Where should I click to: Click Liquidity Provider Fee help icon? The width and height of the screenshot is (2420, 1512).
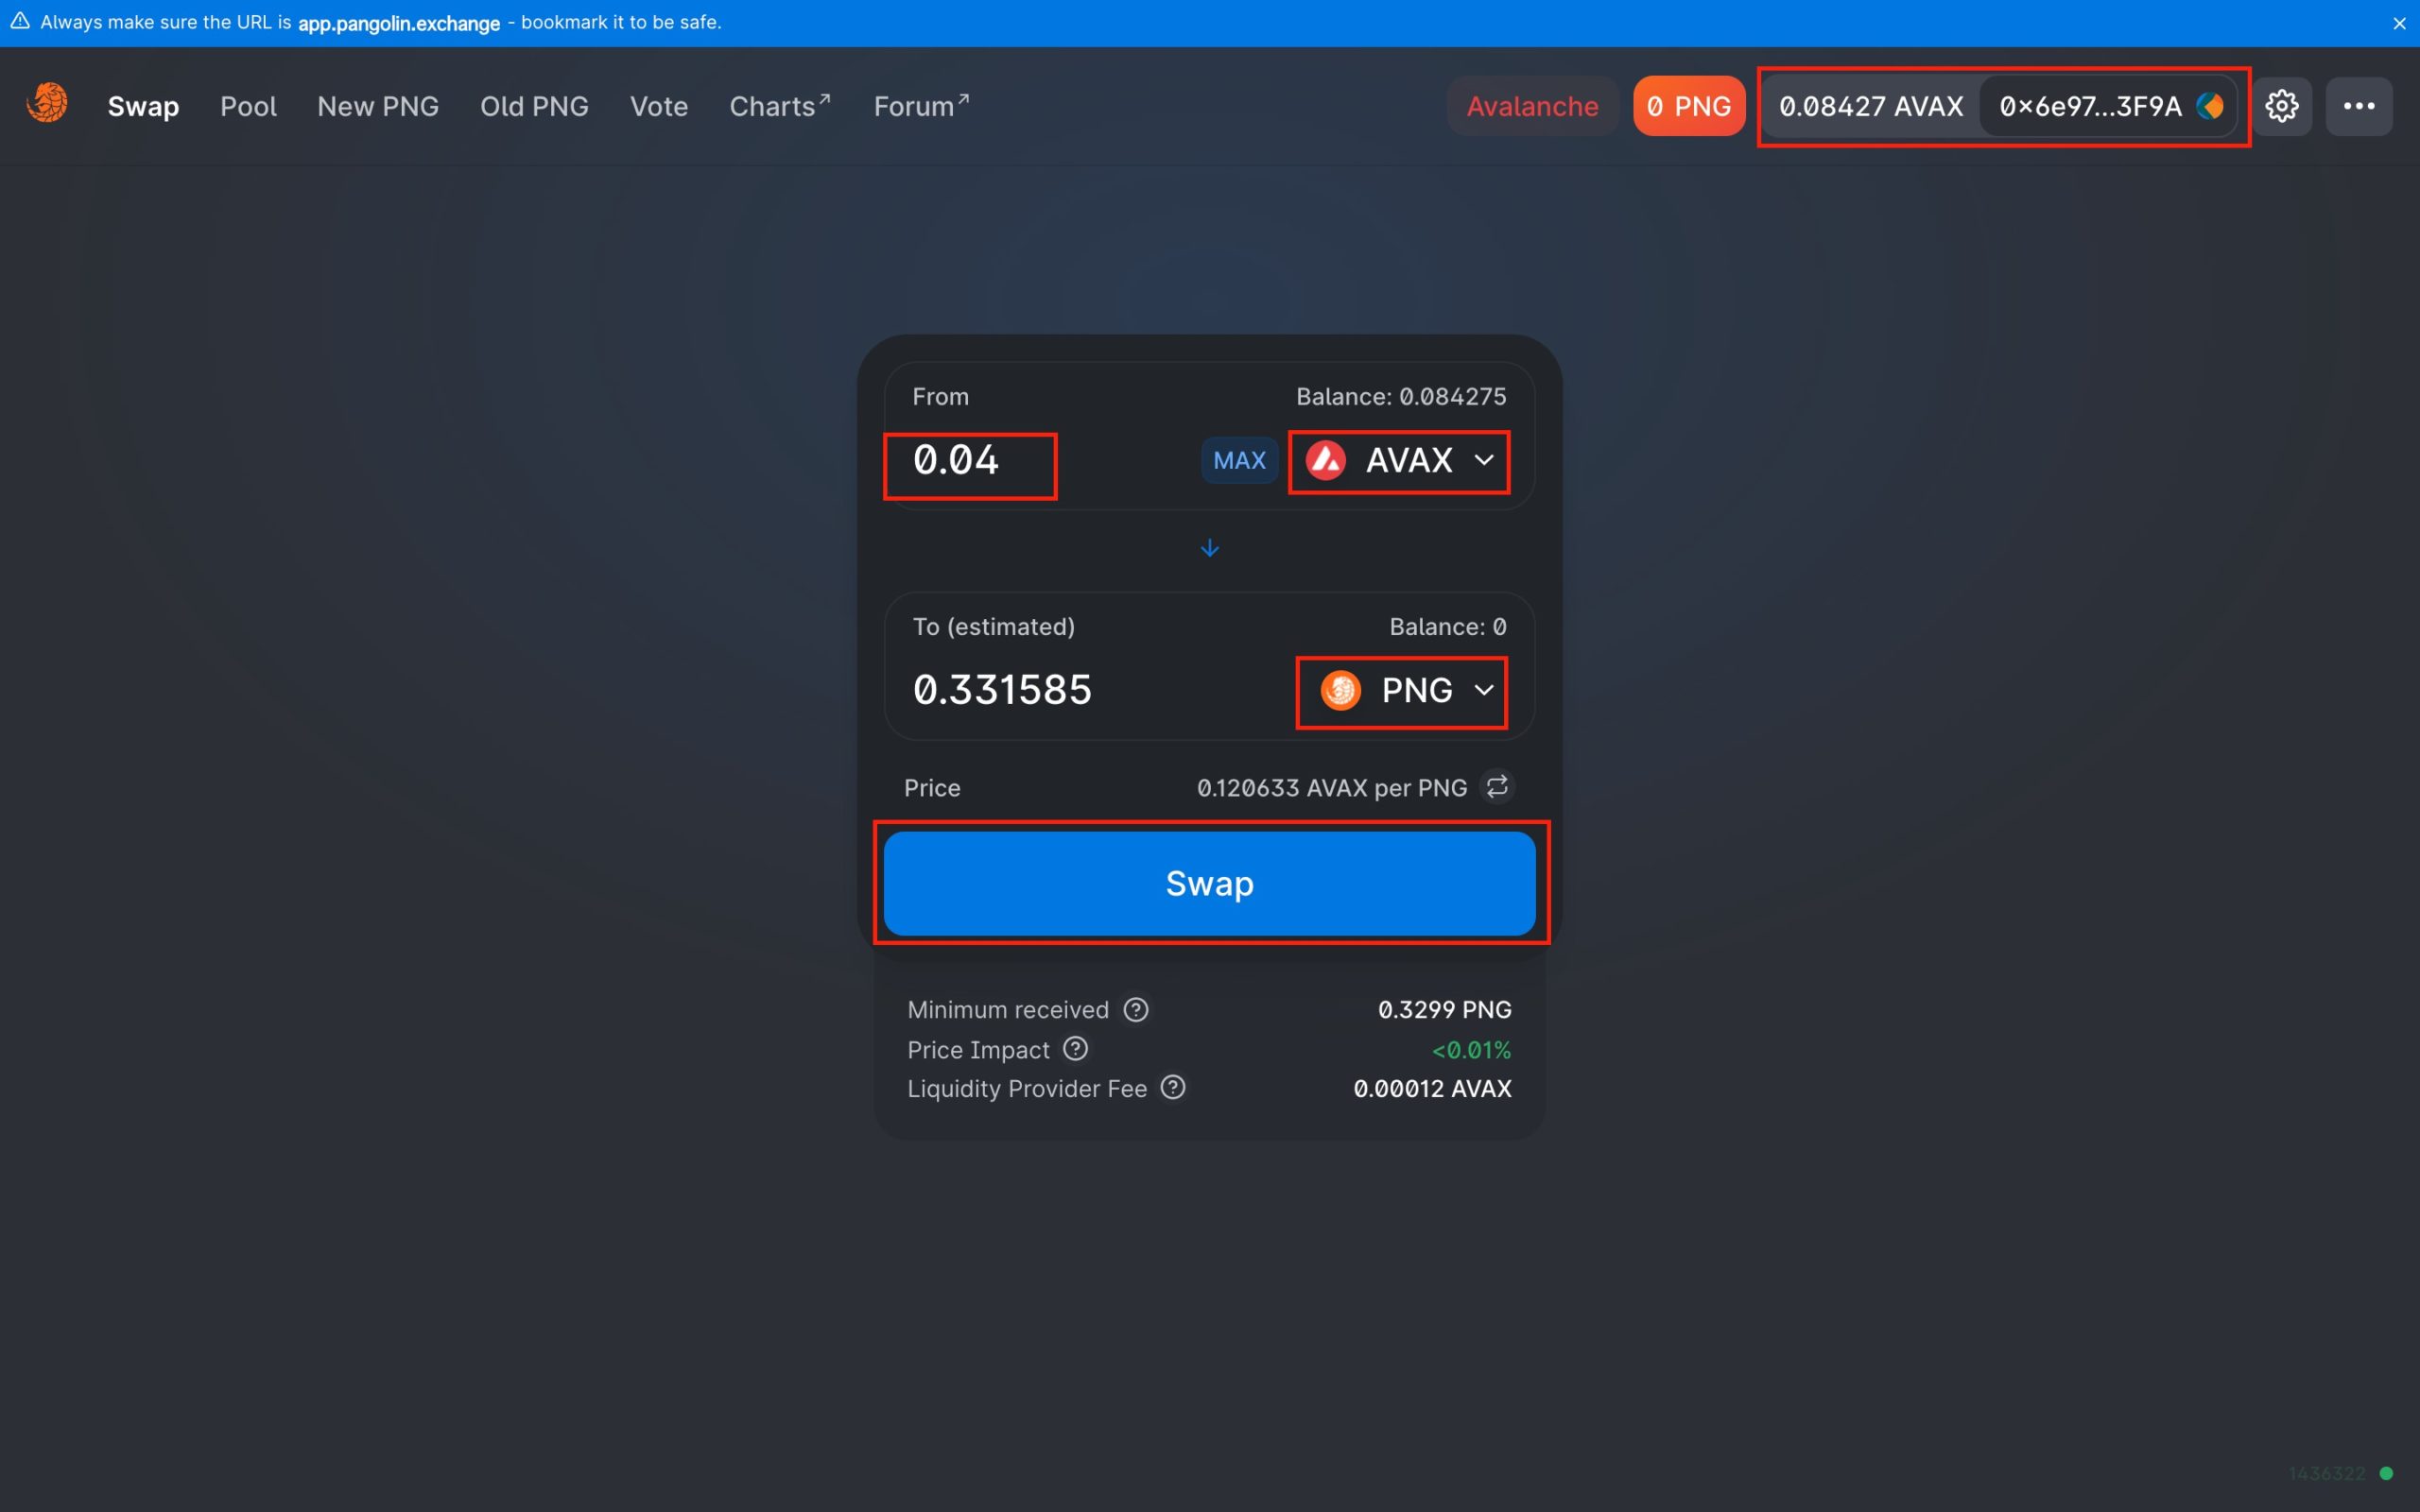[1172, 1088]
